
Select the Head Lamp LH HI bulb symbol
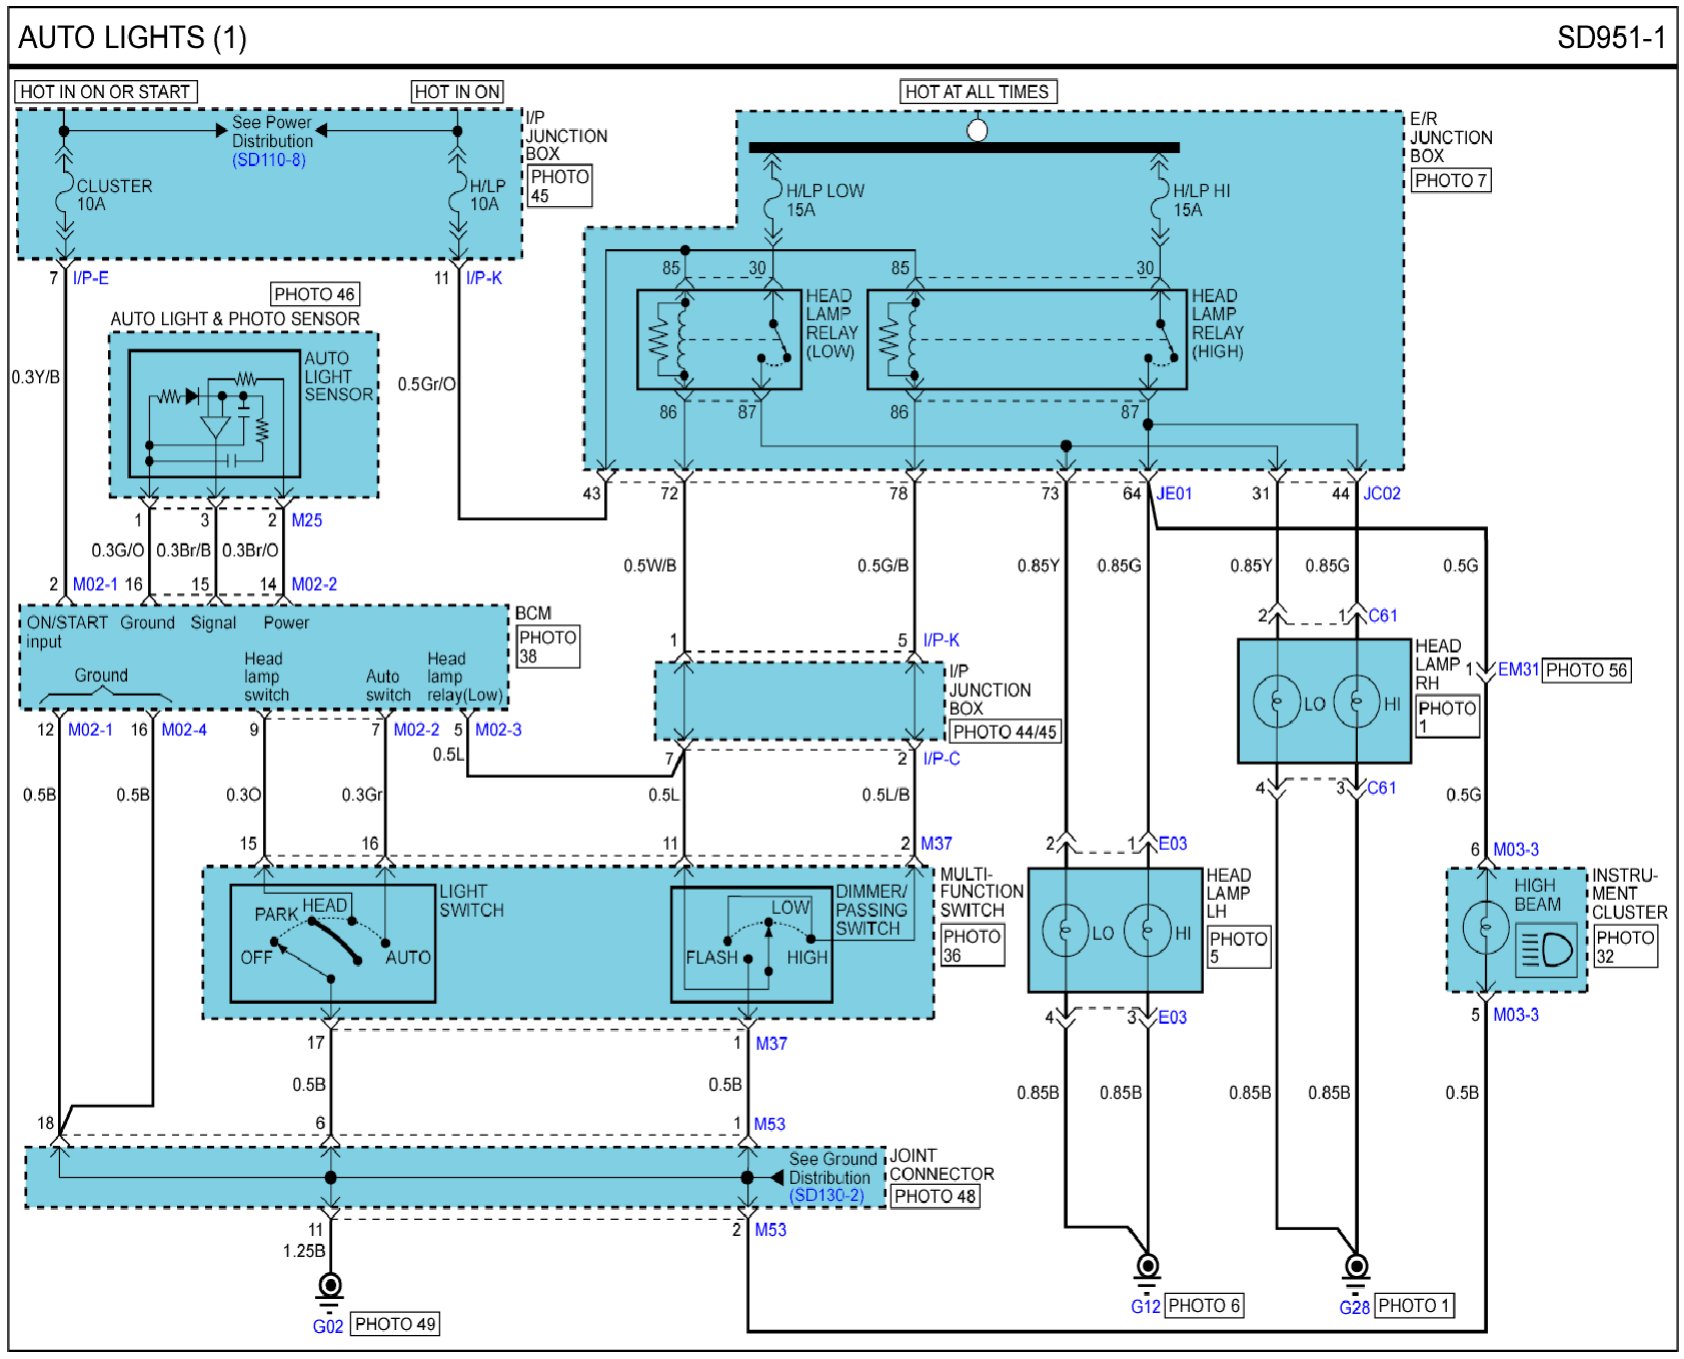click(1148, 931)
